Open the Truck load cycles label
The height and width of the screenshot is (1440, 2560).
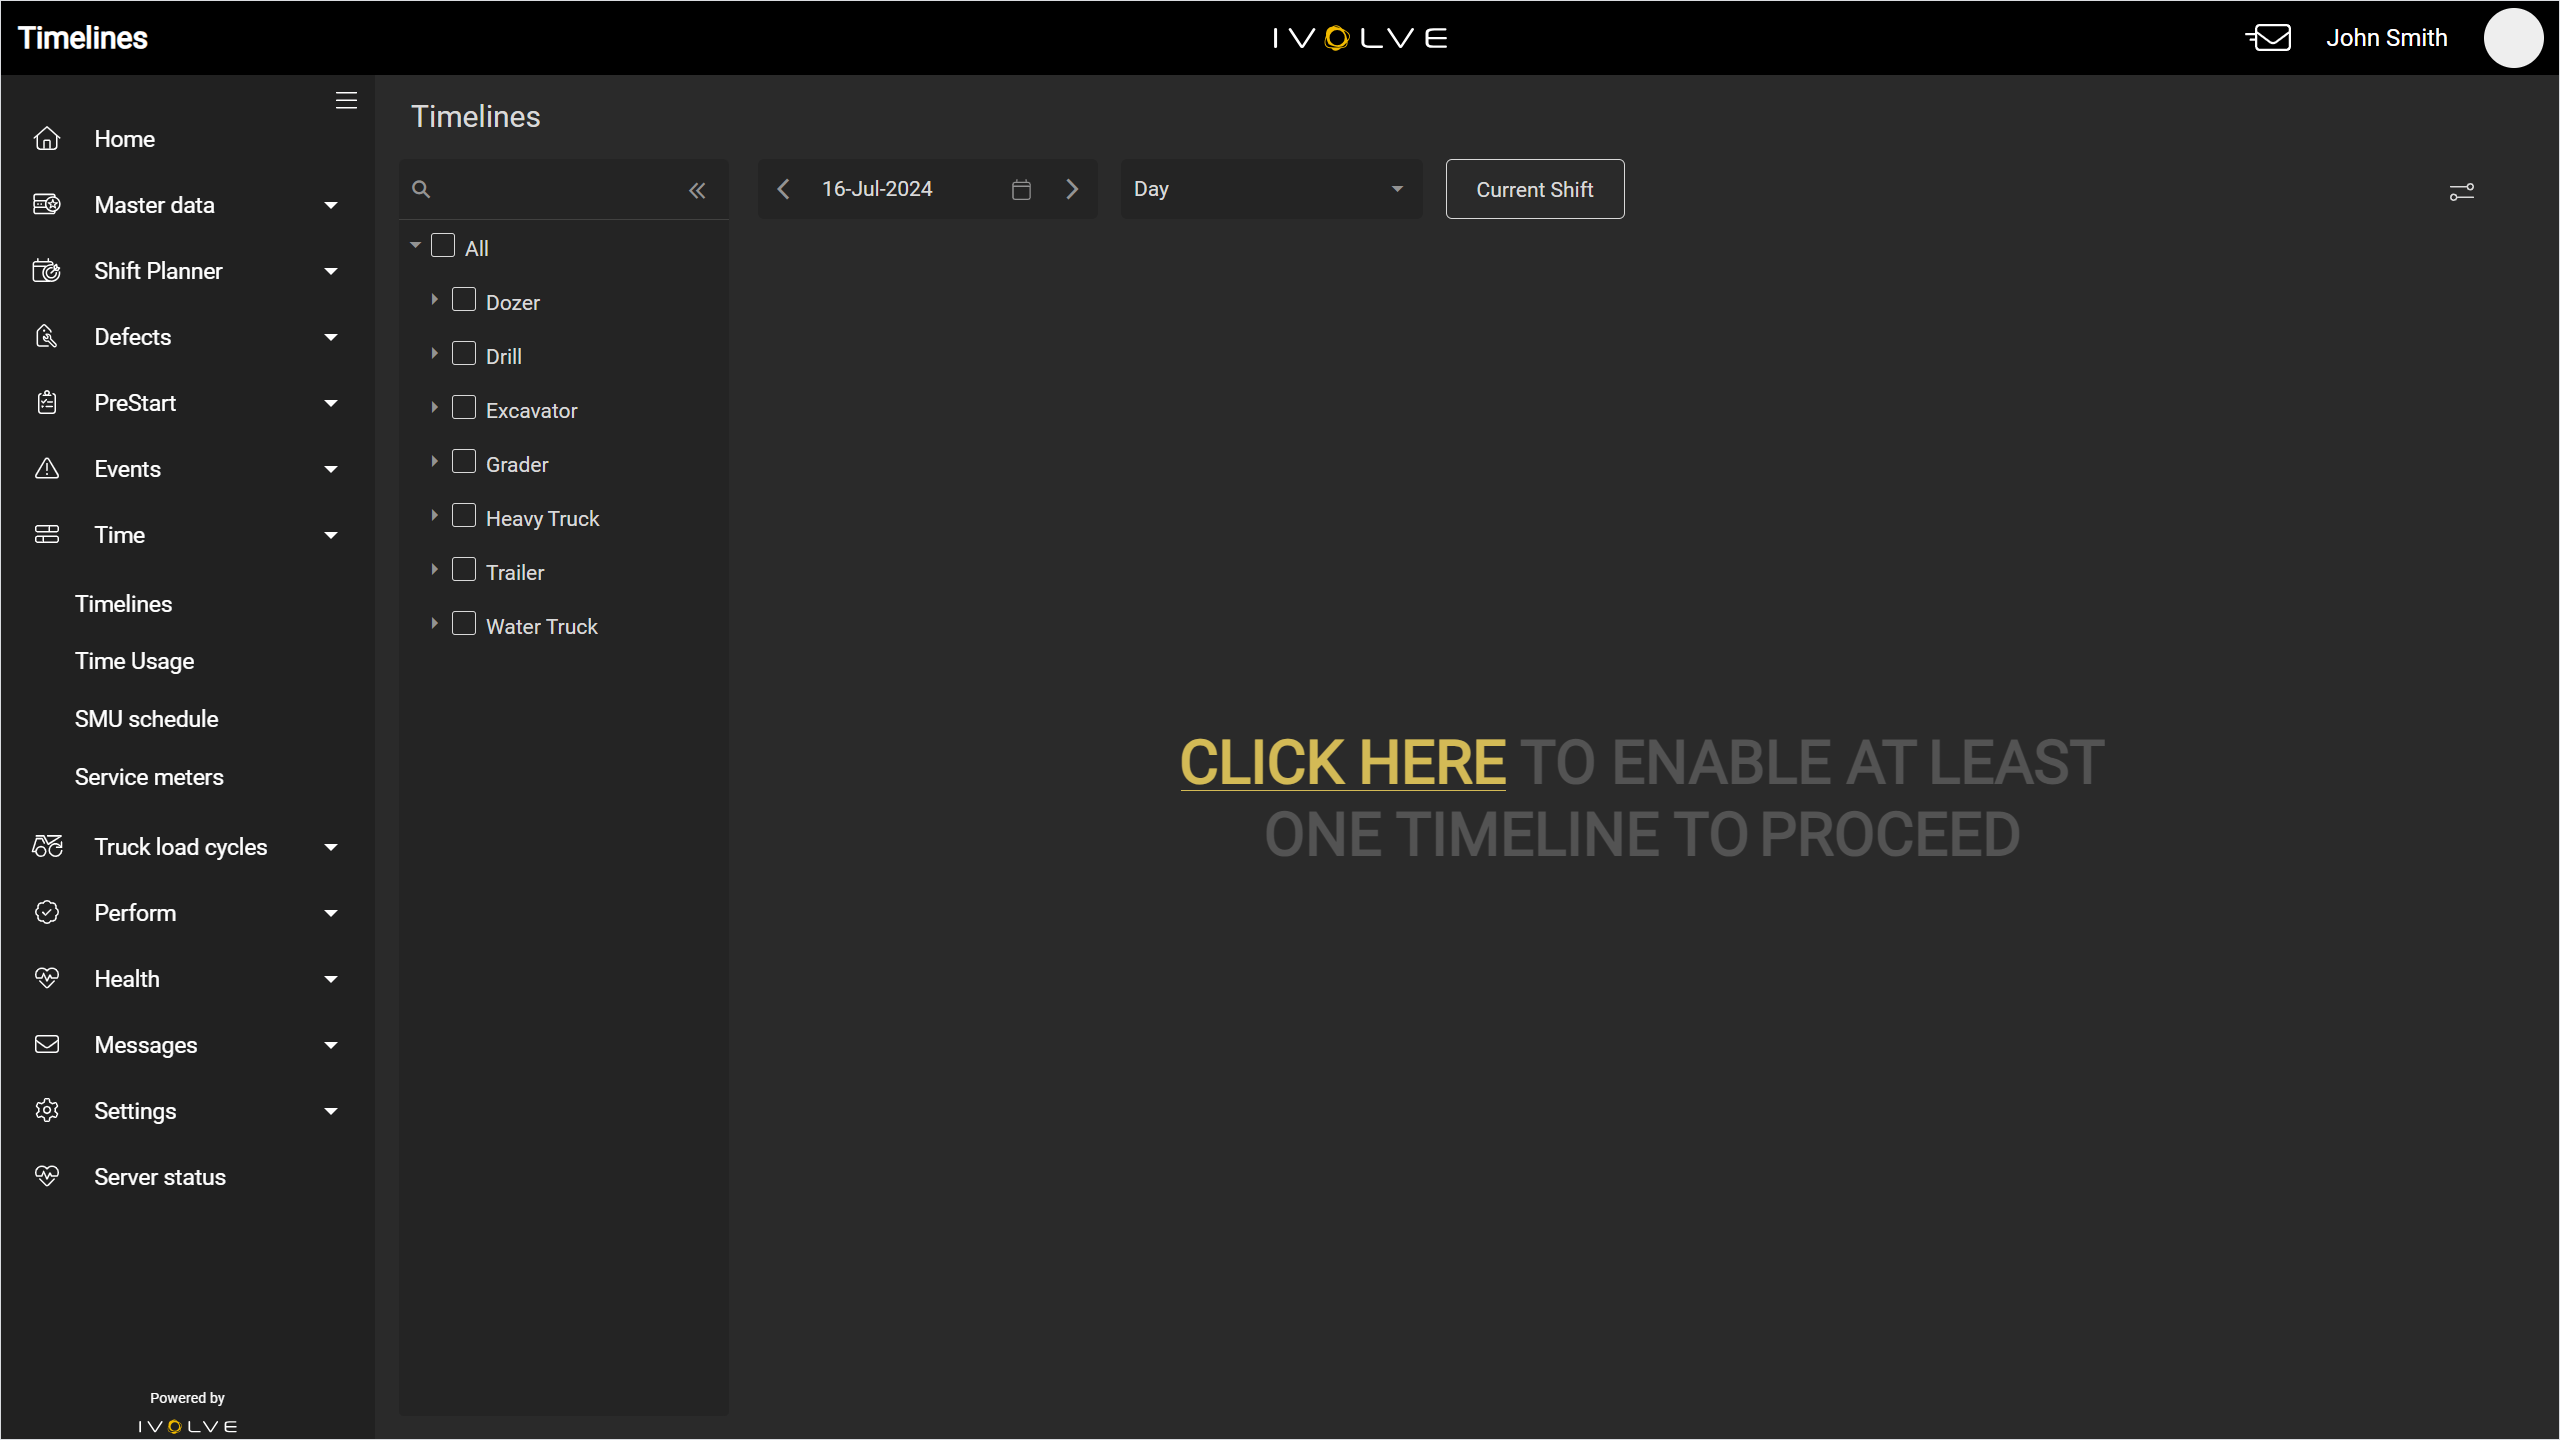click(181, 847)
